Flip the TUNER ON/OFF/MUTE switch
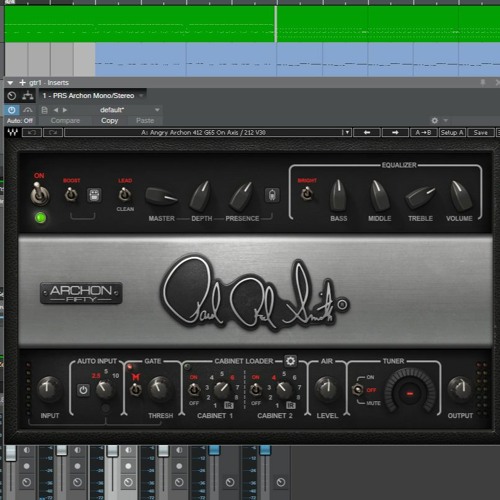Image resolution: width=500 pixels, height=500 pixels. pyautogui.click(x=358, y=389)
